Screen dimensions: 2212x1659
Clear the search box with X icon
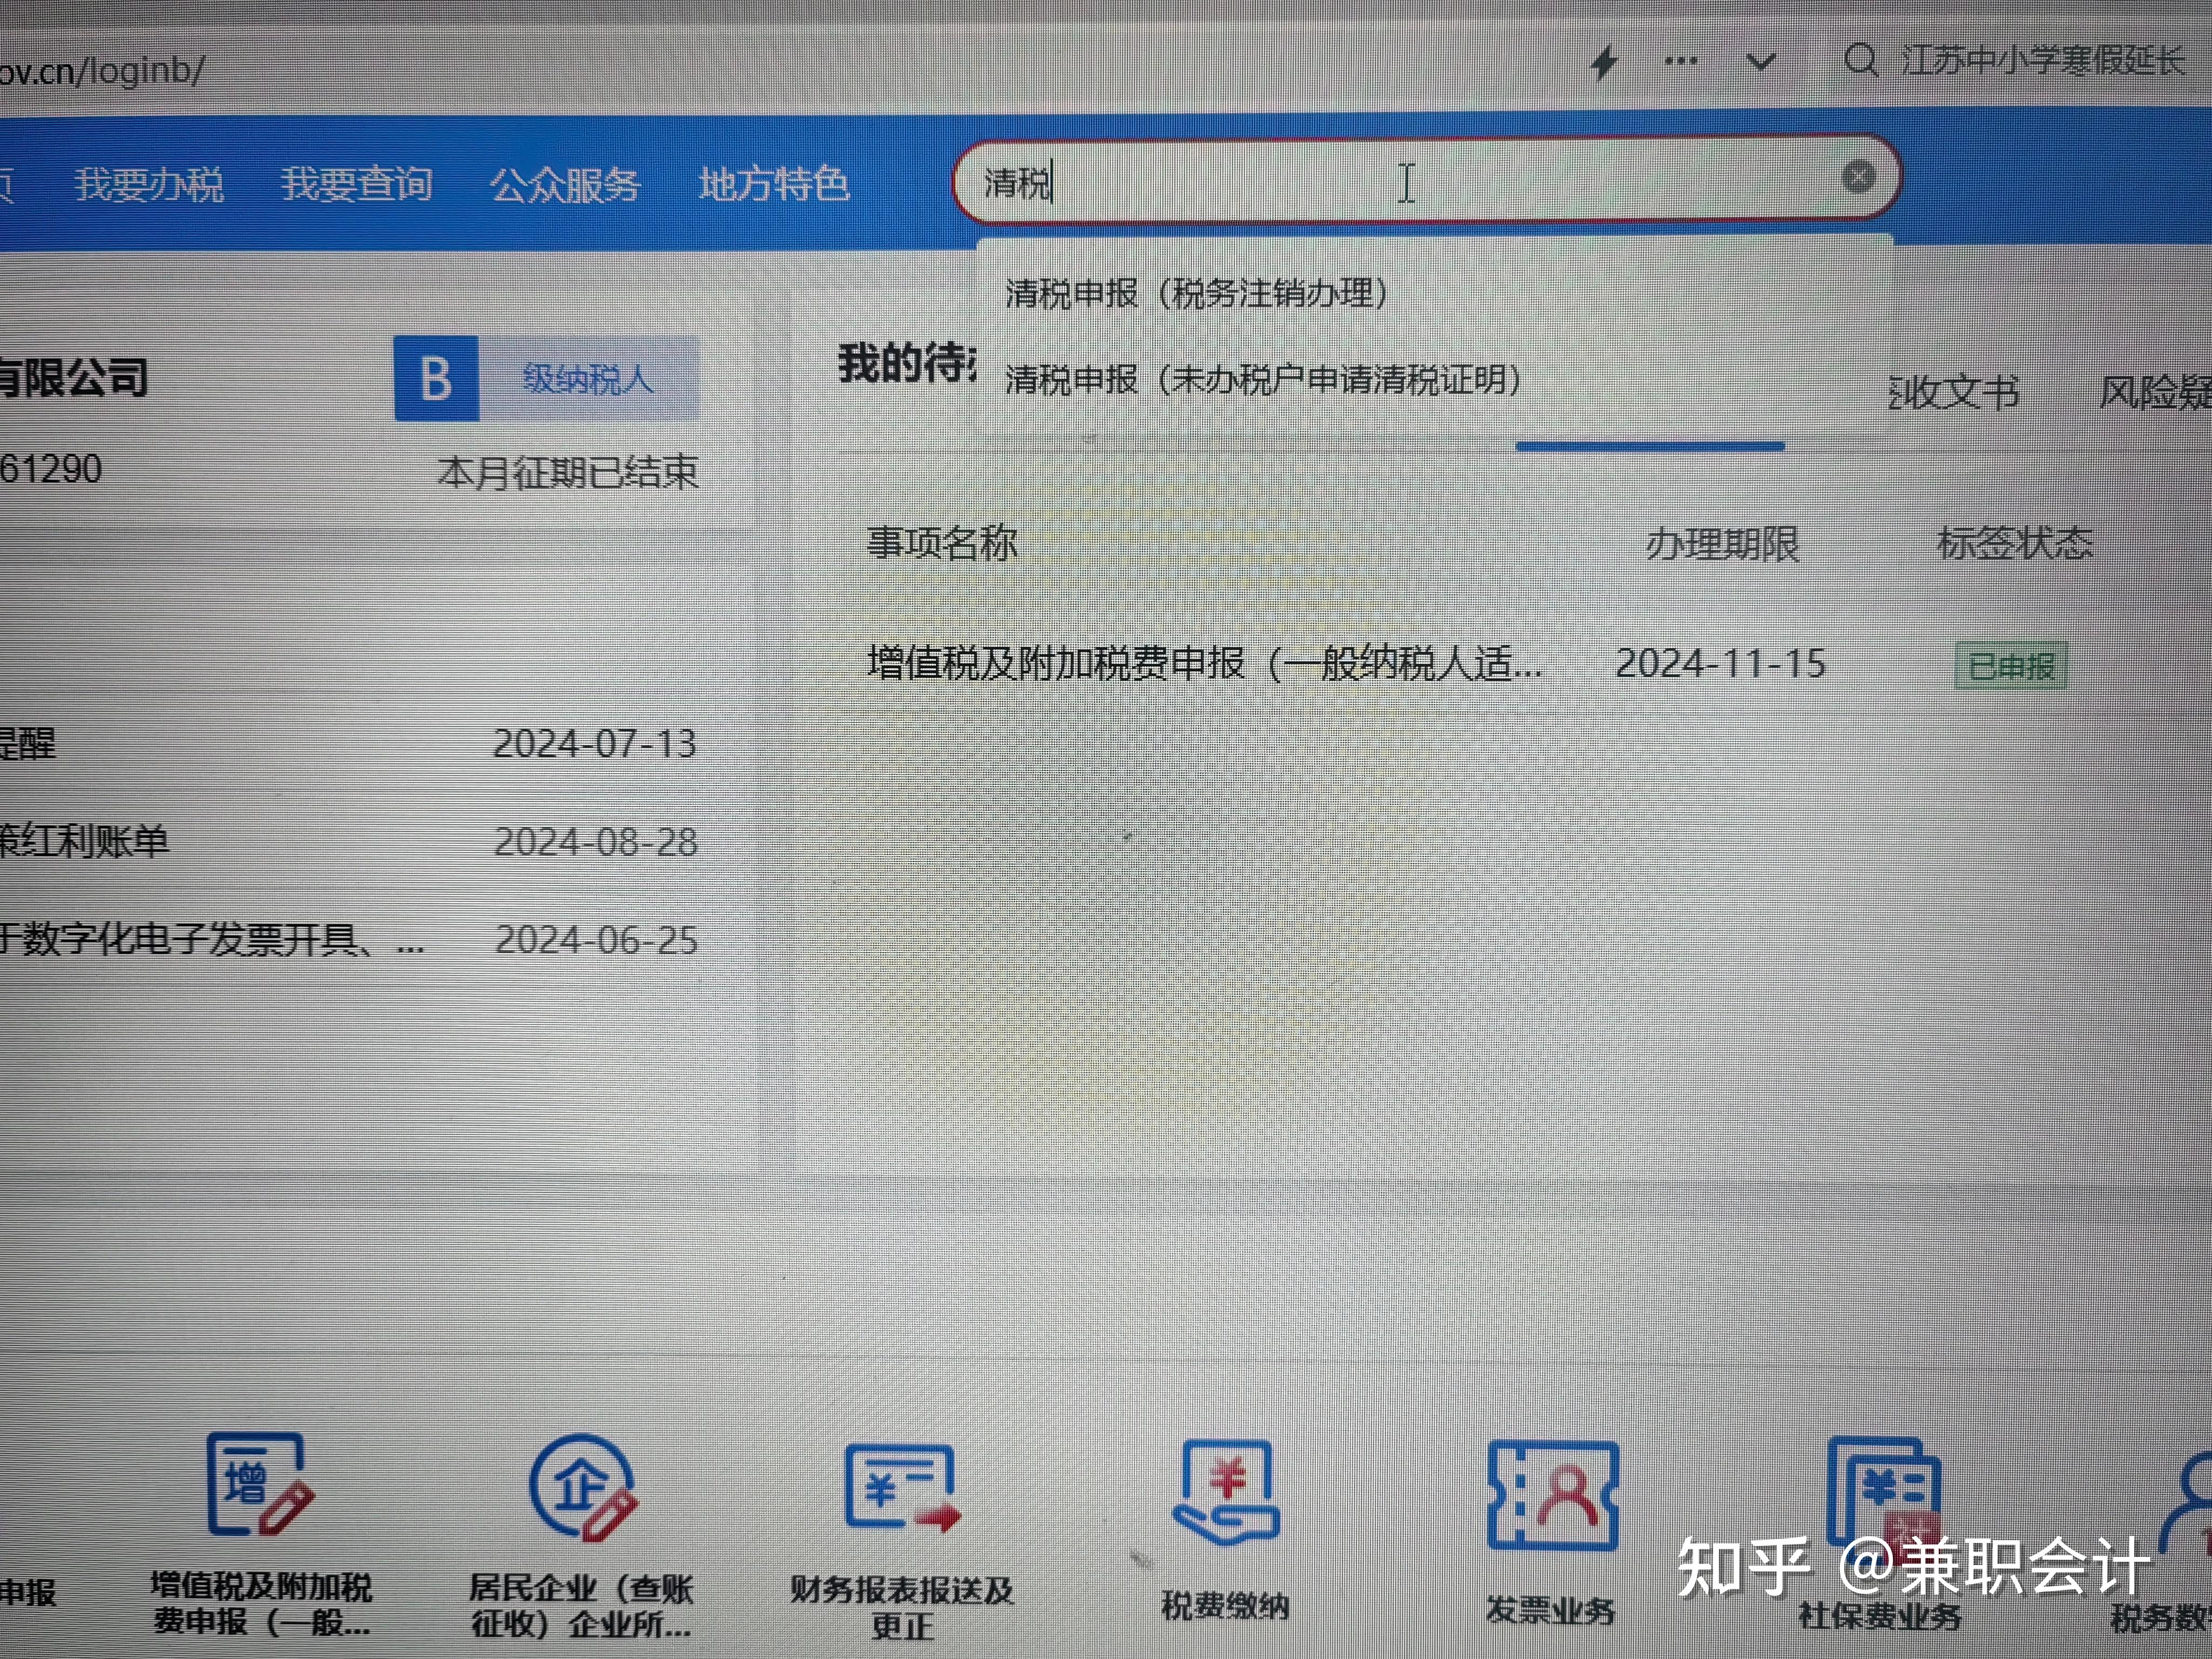1857,177
